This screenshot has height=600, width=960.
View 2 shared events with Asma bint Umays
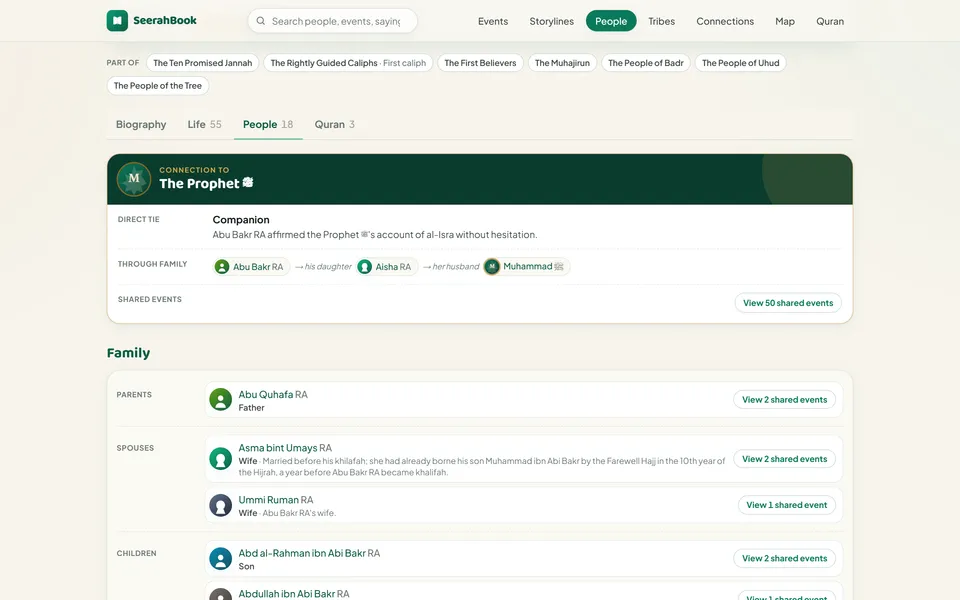click(784, 459)
